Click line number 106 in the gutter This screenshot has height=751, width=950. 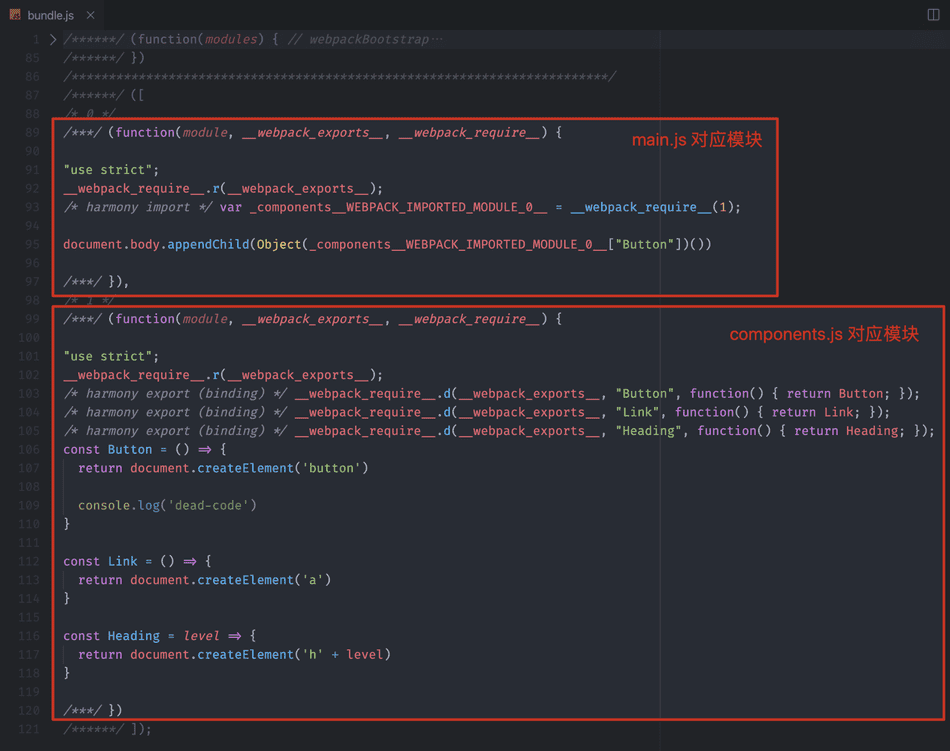coord(30,450)
